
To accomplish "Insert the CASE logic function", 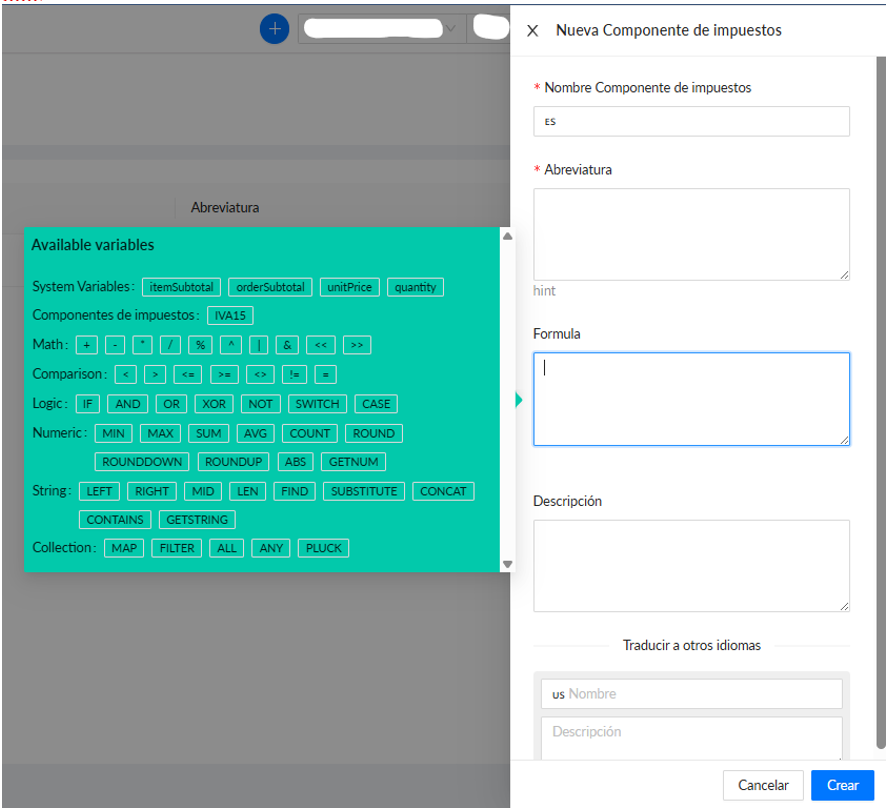I will coord(376,404).
